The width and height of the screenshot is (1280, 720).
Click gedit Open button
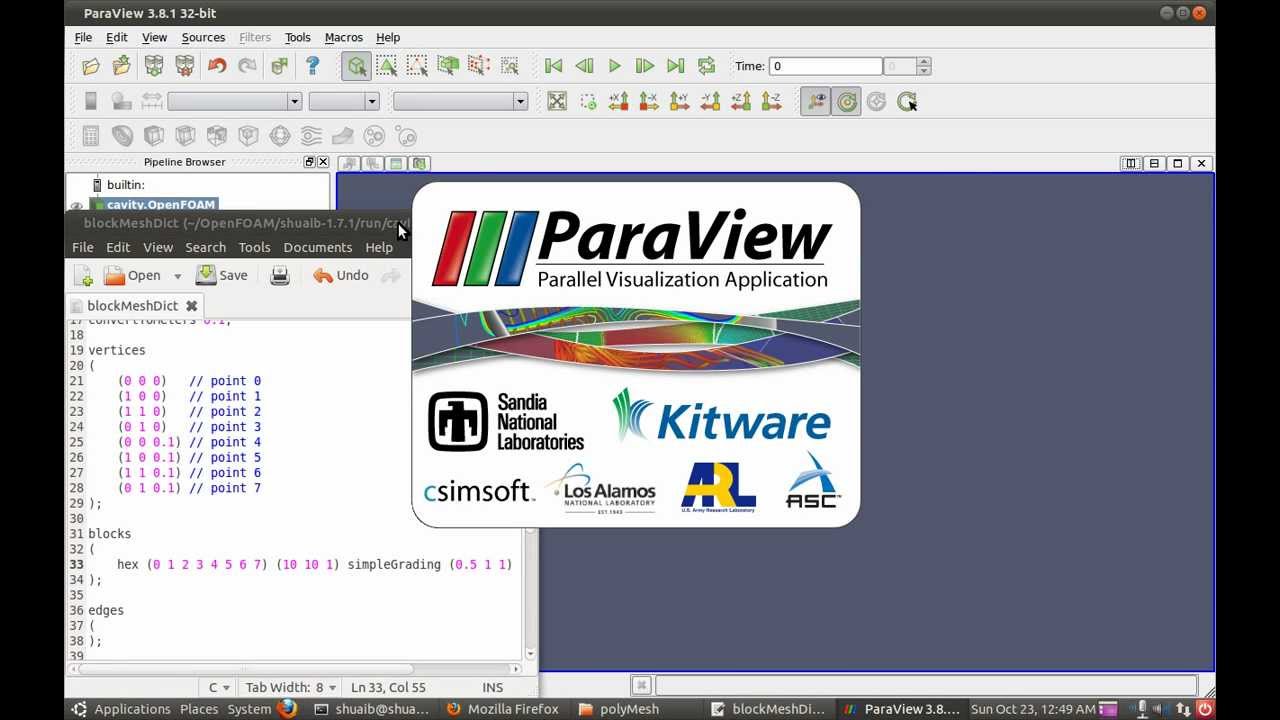click(133, 275)
